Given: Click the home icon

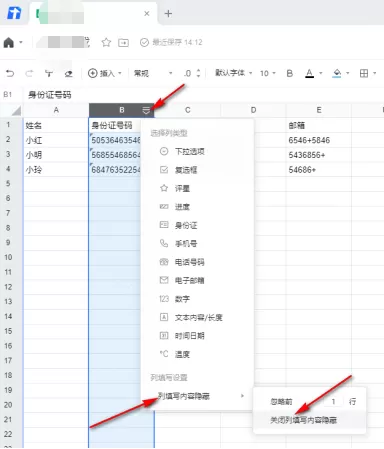Looking at the screenshot, I should tap(9, 42).
